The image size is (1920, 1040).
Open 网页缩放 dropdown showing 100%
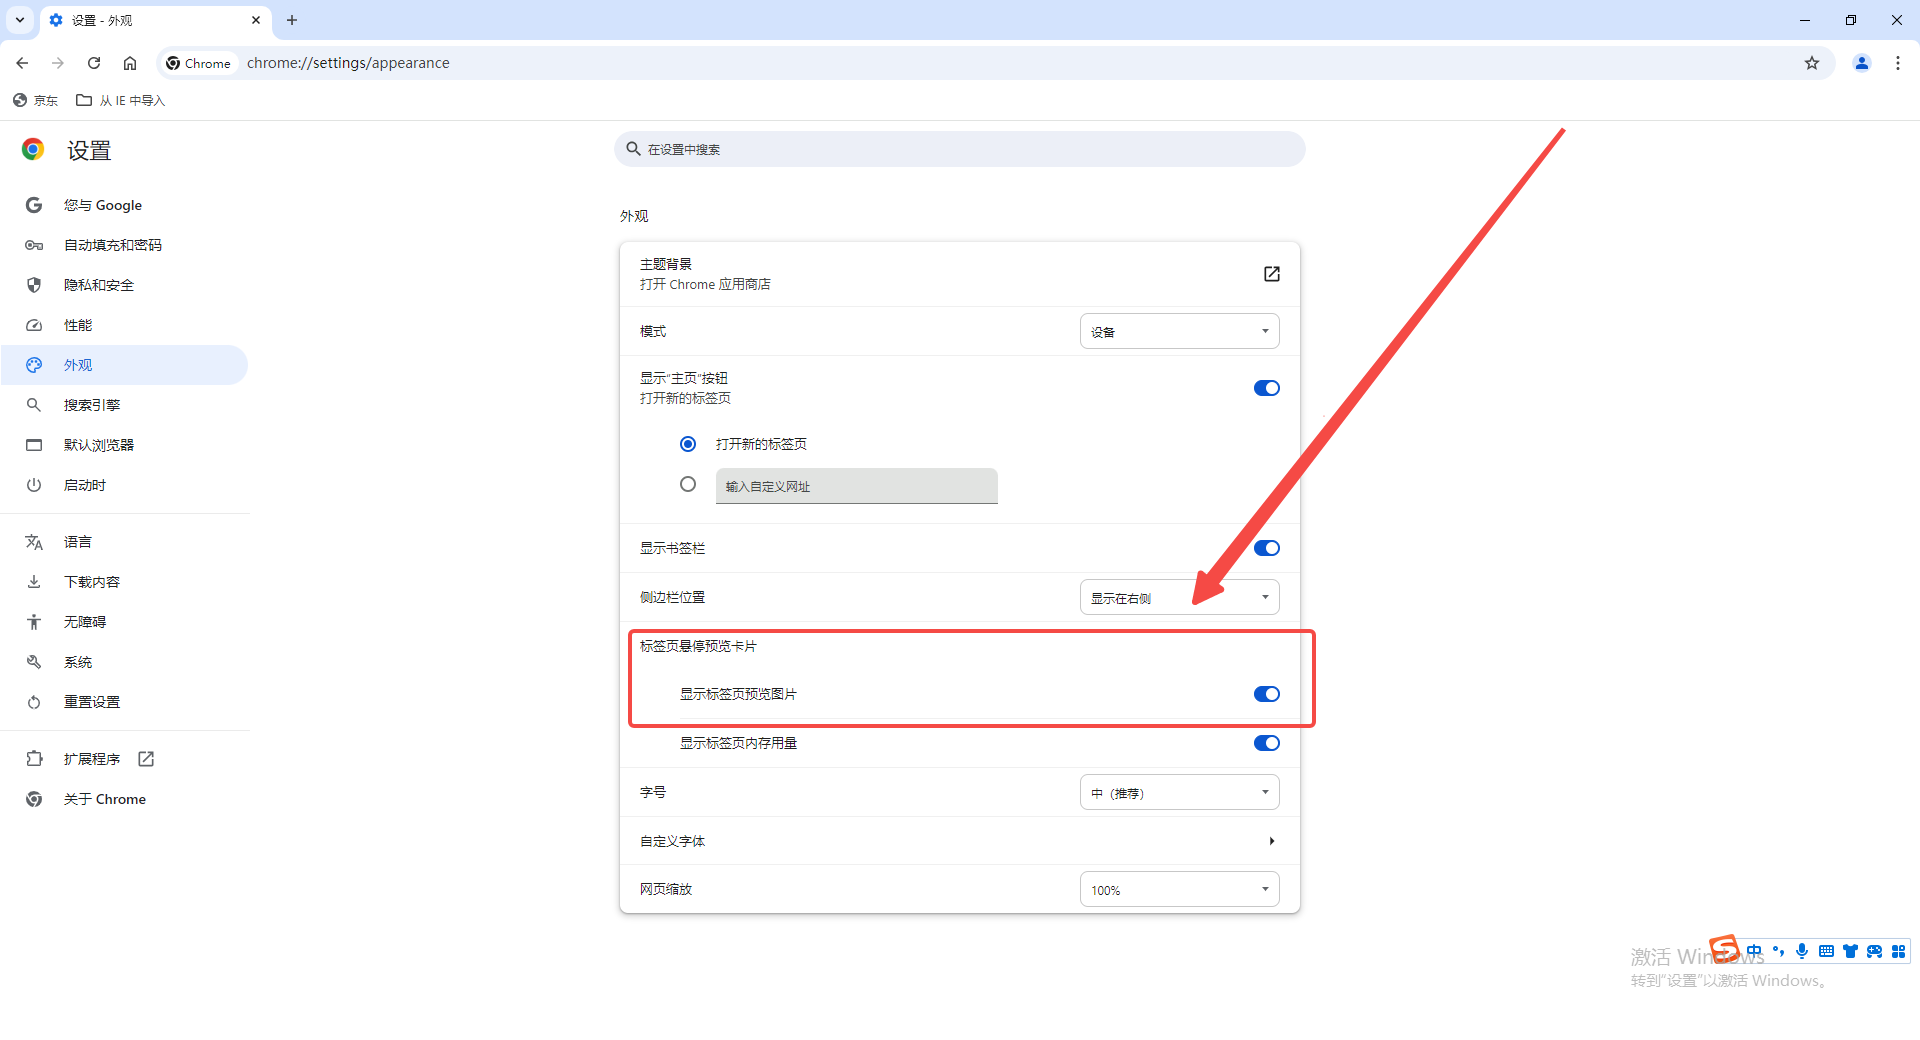1180,889
